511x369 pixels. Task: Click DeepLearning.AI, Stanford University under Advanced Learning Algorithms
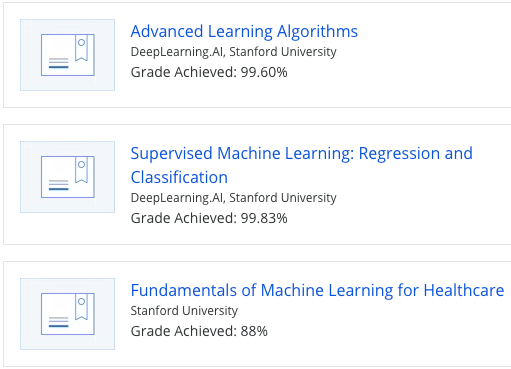(233, 52)
